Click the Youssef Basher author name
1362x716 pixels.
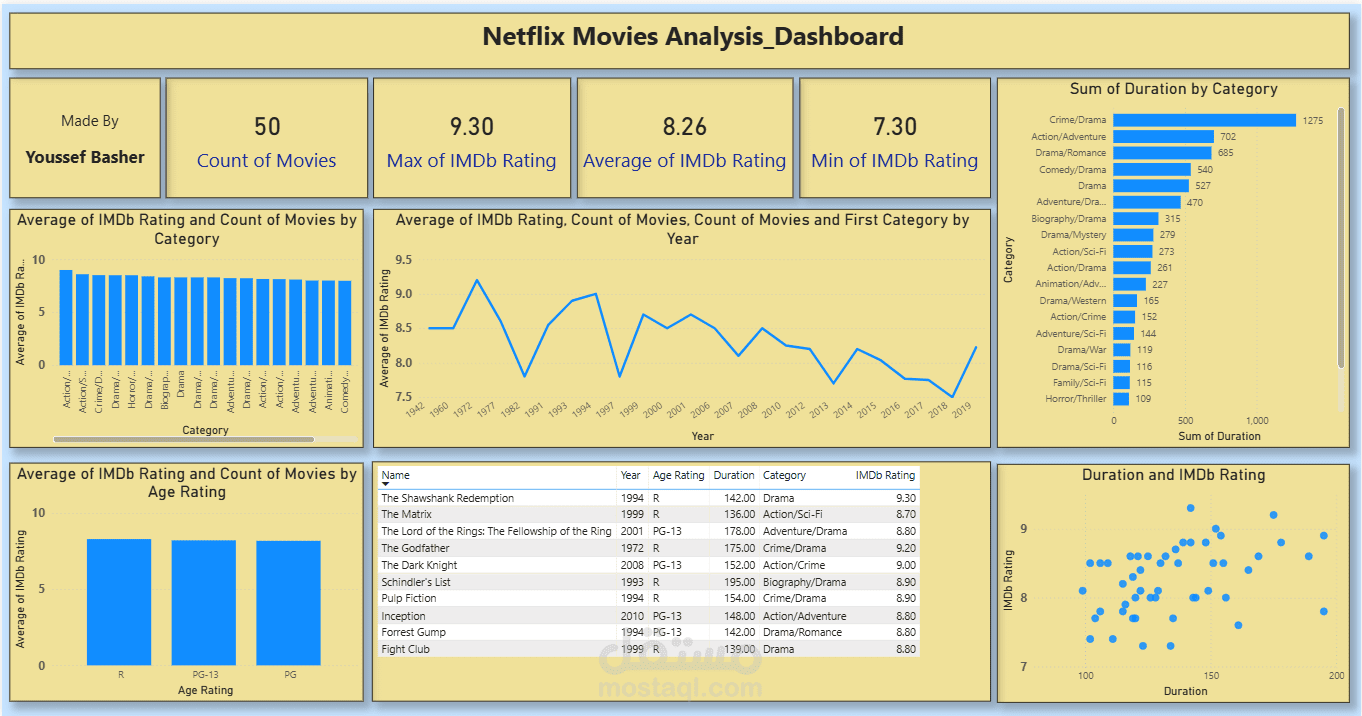[x=85, y=157]
